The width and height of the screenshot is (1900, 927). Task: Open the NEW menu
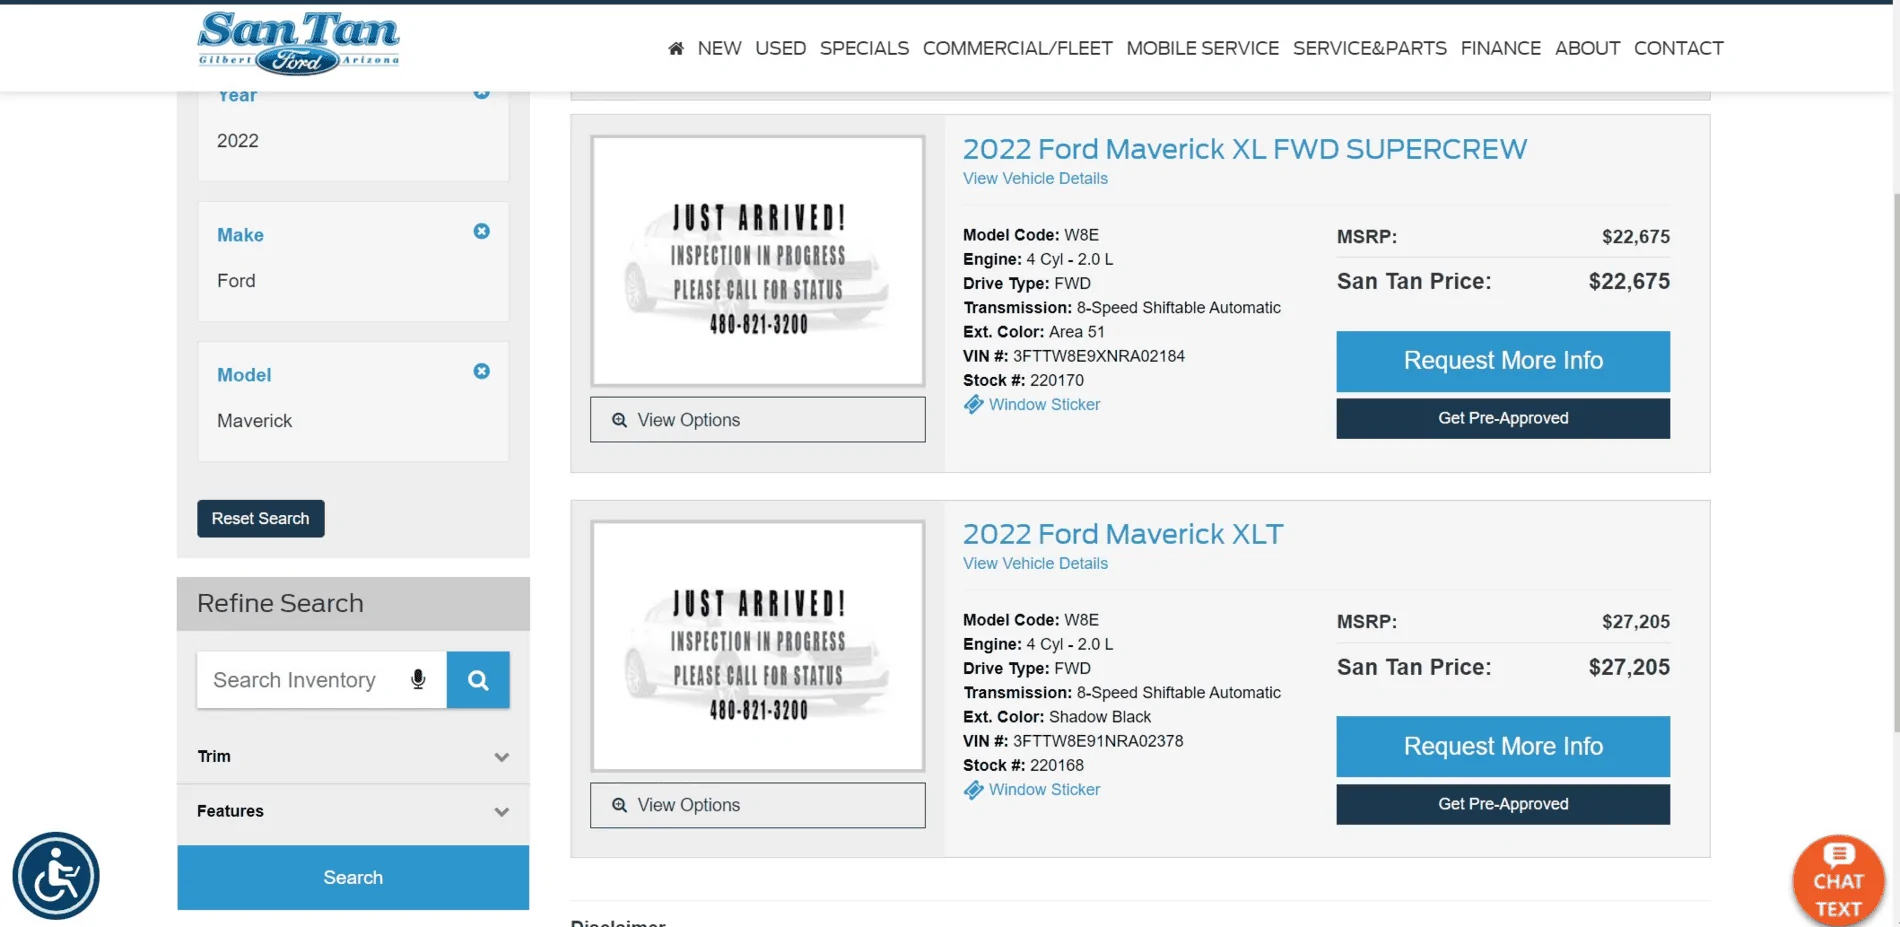click(720, 48)
